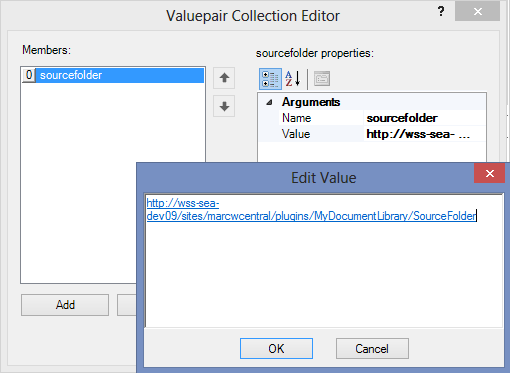Confirm Edit Value with OK

click(x=276, y=349)
